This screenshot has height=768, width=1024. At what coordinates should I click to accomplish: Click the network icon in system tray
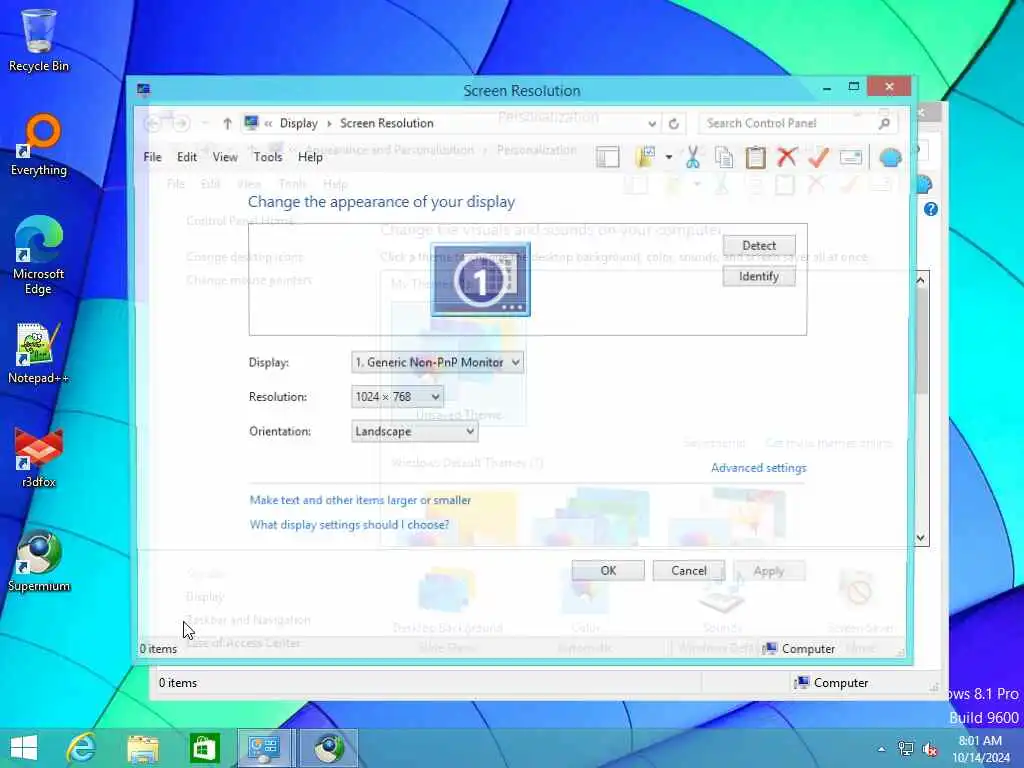[906, 748]
